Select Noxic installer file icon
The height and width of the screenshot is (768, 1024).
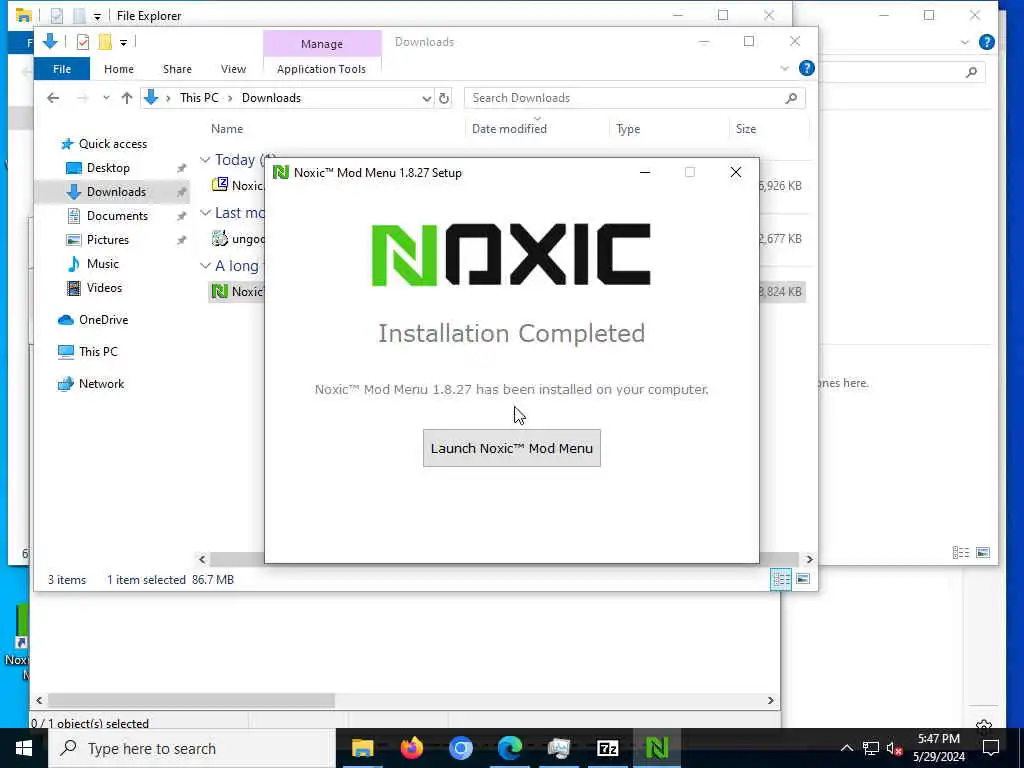tap(220, 291)
